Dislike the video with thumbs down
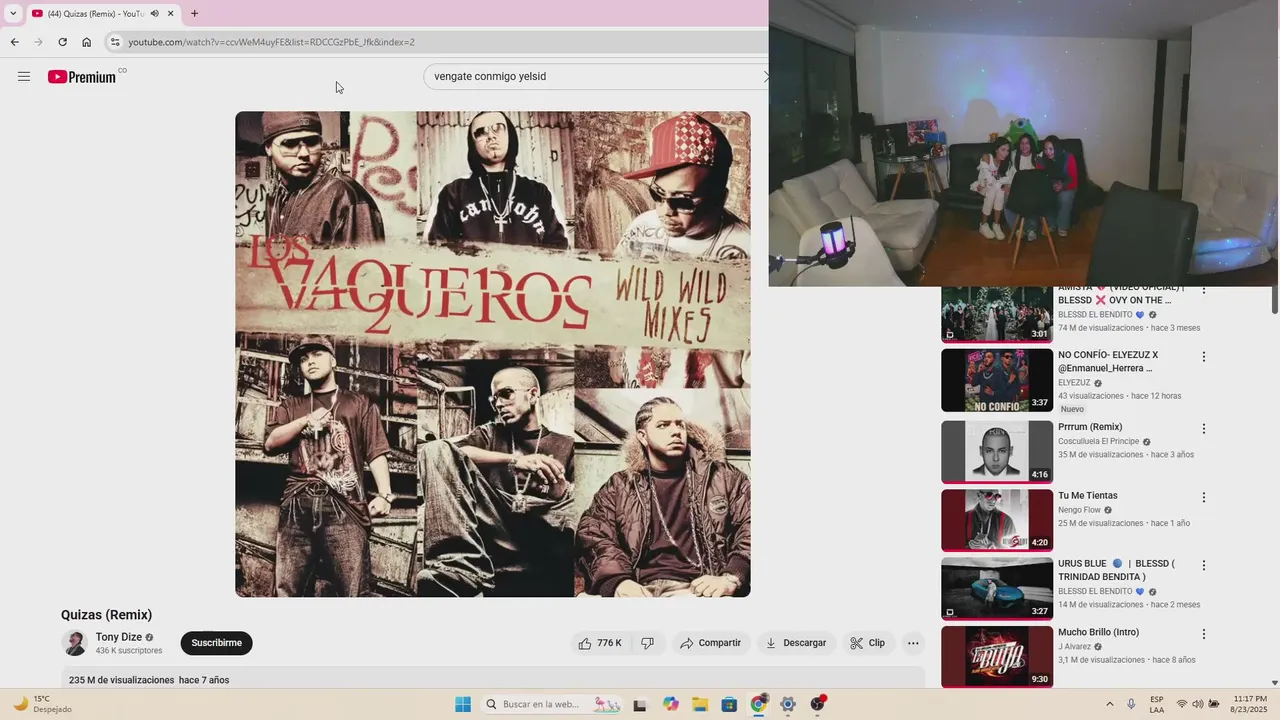The height and width of the screenshot is (720, 1280). pyautogui.click(x=647, y=643)
